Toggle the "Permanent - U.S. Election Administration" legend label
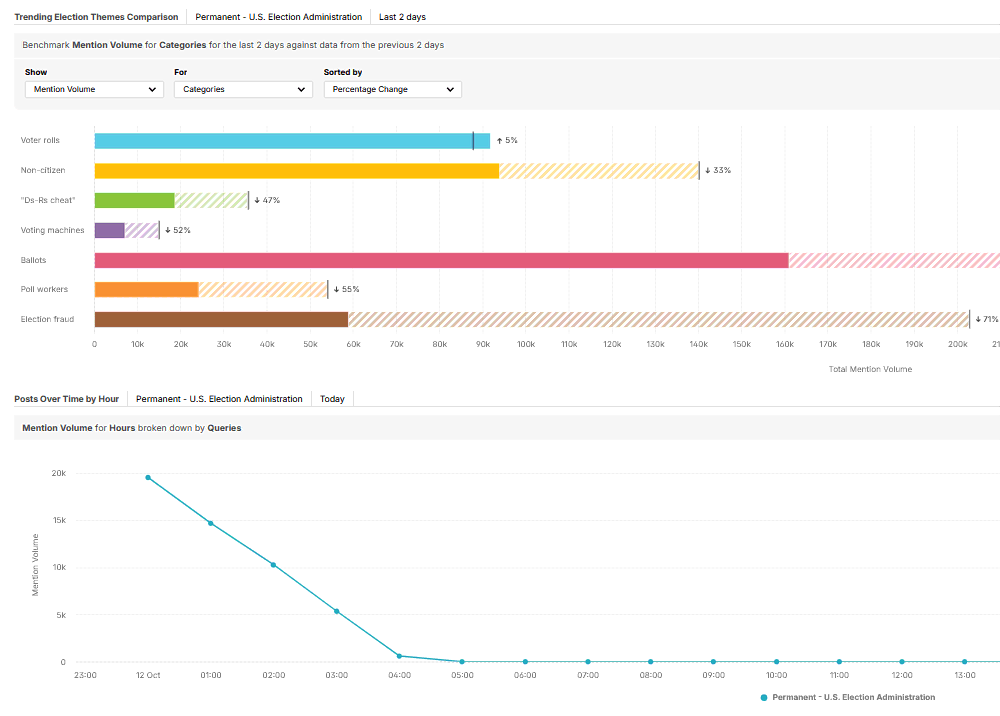 coord(853,697)
